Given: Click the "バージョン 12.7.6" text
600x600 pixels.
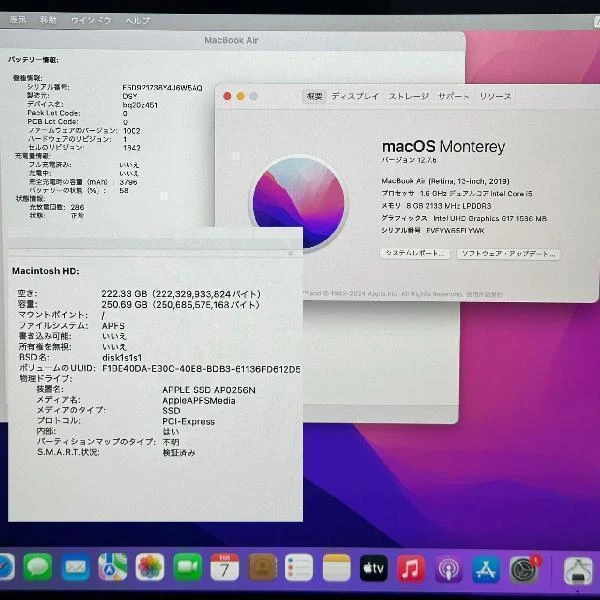Looking at the screenshot, I should [409, 160].
